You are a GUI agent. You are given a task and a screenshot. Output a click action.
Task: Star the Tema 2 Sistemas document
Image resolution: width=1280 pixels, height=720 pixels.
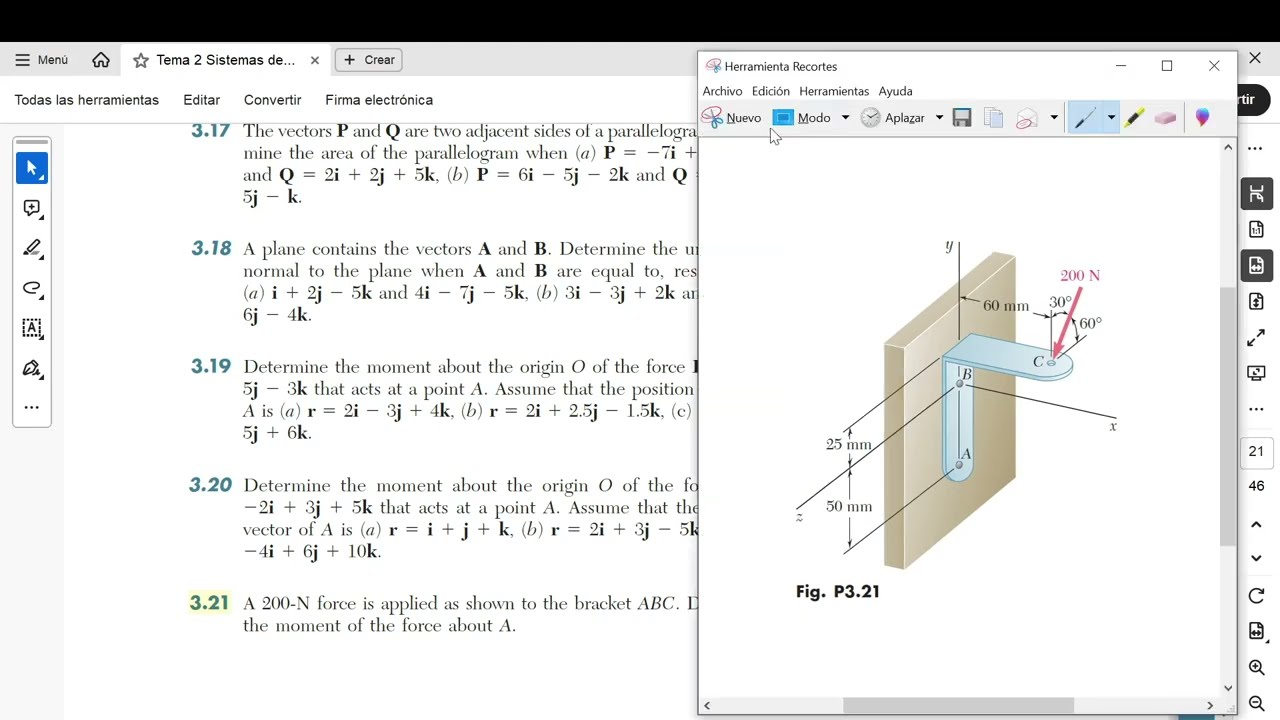point(141,60)
